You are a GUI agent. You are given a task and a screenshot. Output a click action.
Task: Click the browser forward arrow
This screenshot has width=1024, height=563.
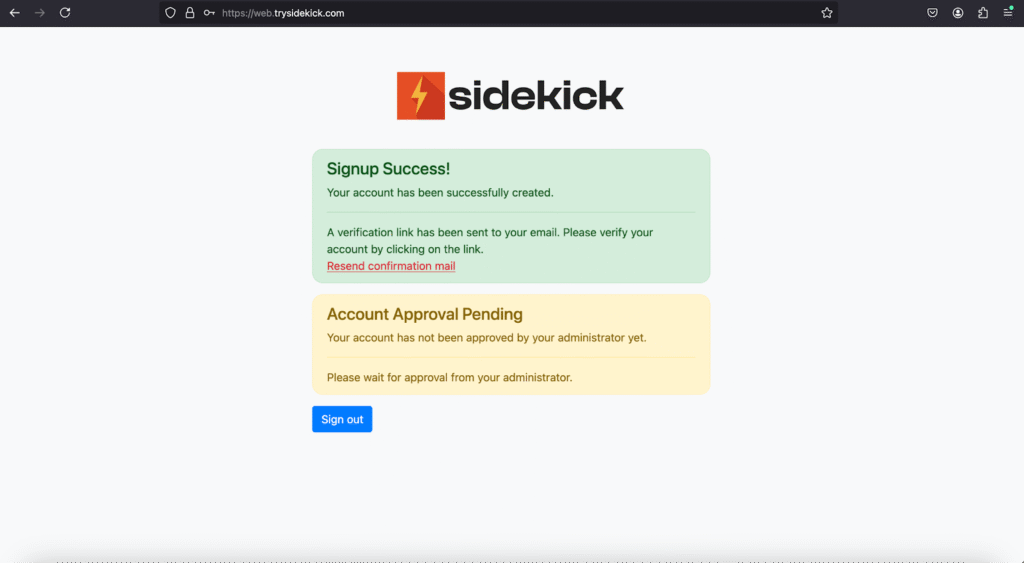(40, 13)
